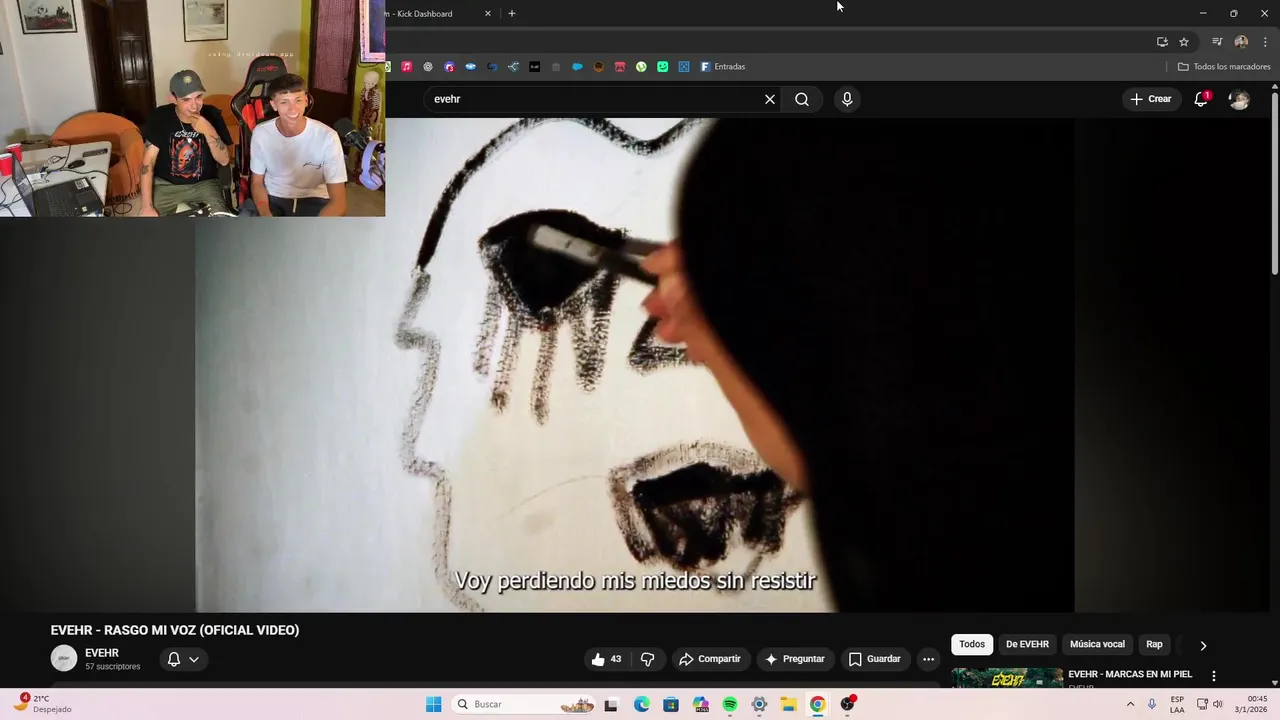
Task: Open Chrome from taskbar
Action: click(818, 704)
